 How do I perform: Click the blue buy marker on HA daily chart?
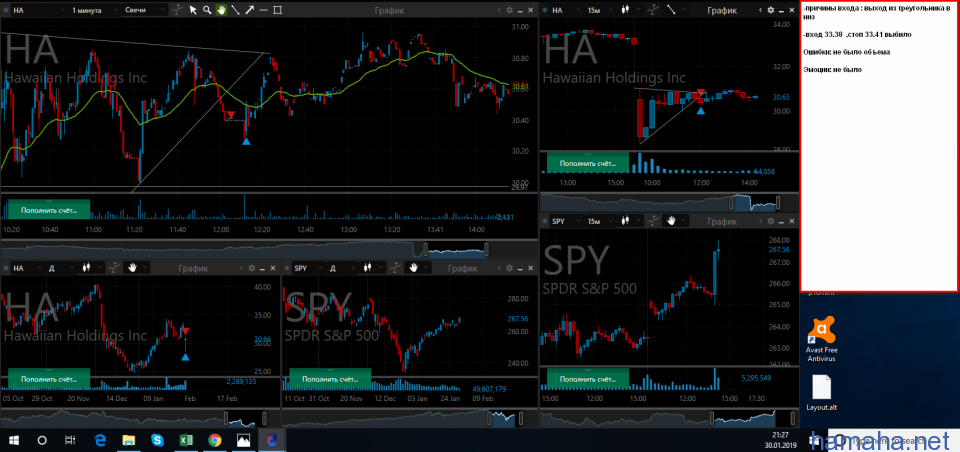click(185, 356)
